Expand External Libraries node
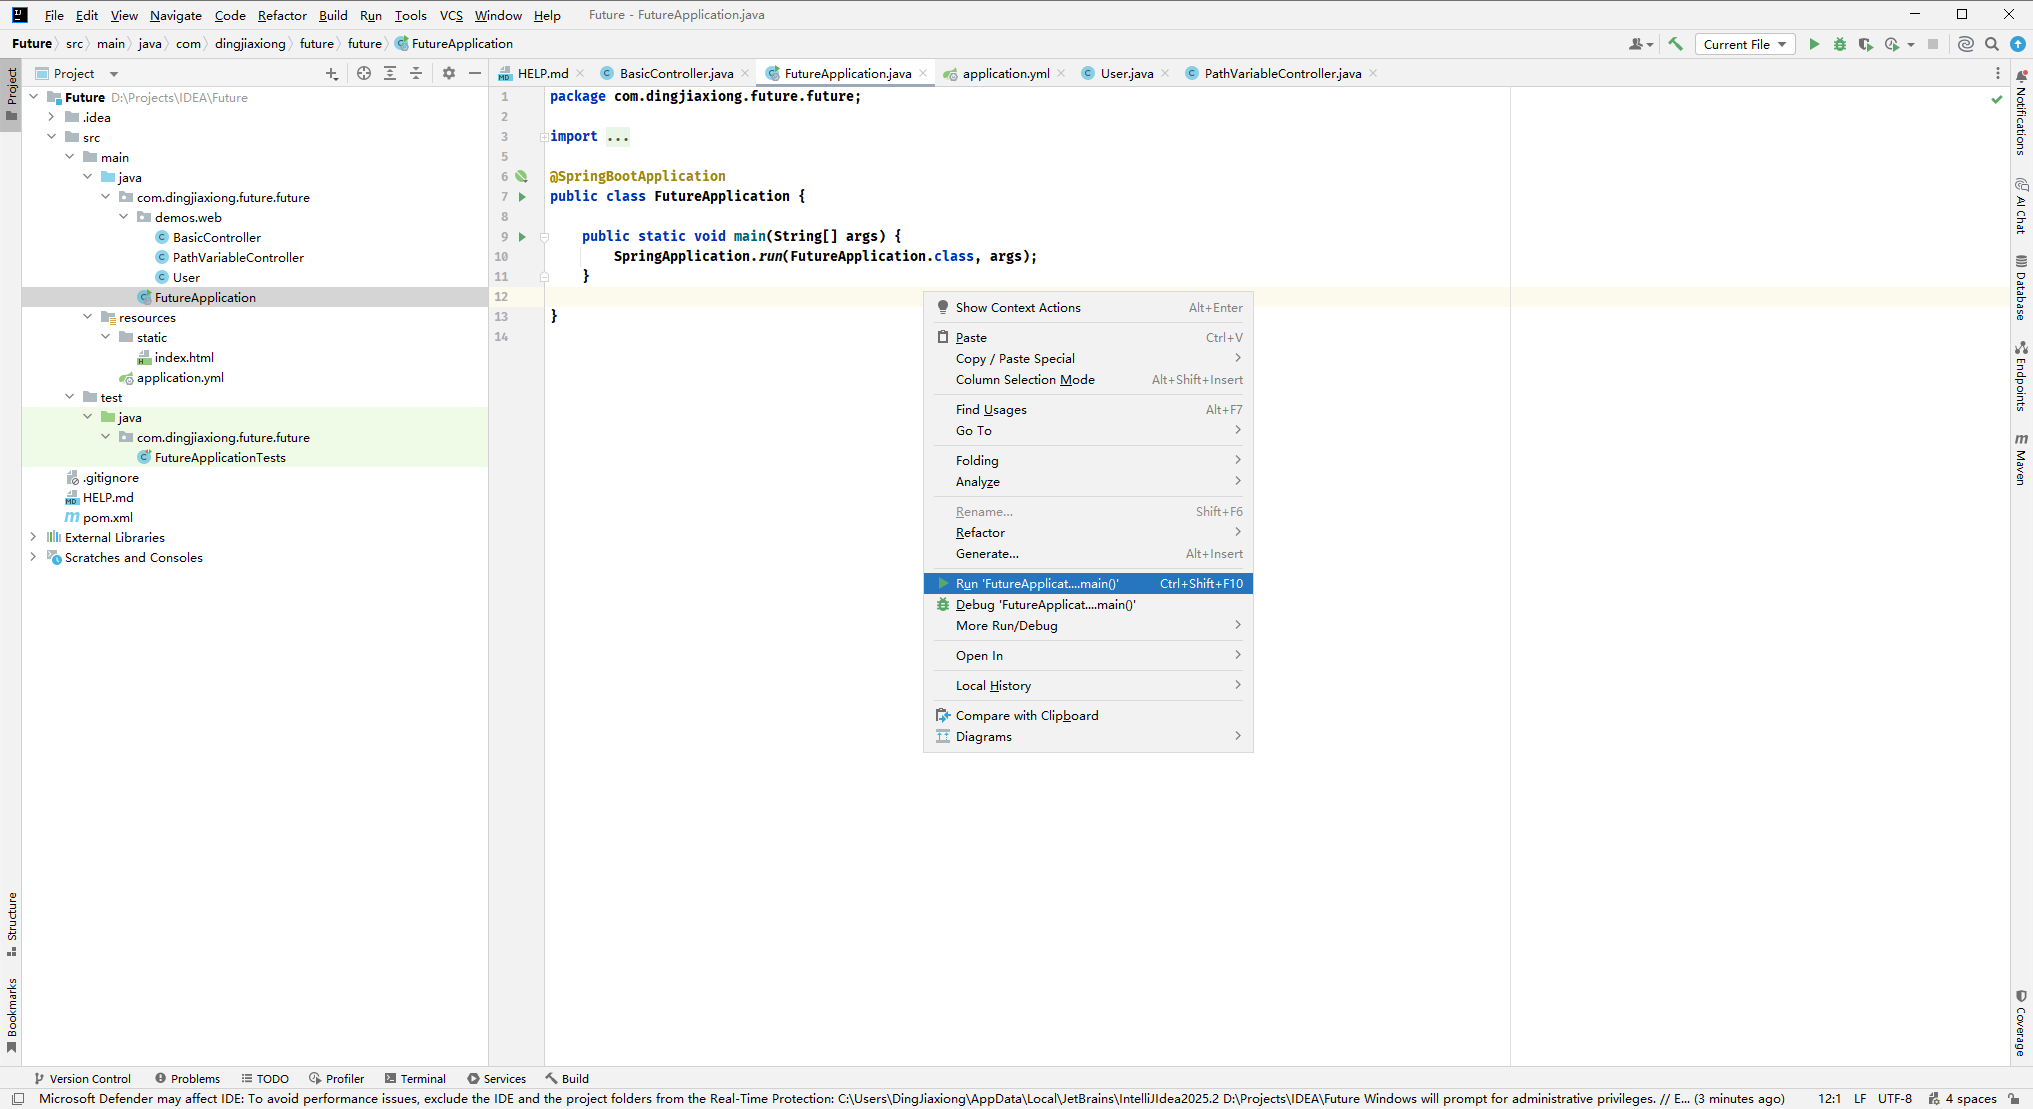Screen dimensions: 2033x1109 pyautogui.click(x=34, y=537)
